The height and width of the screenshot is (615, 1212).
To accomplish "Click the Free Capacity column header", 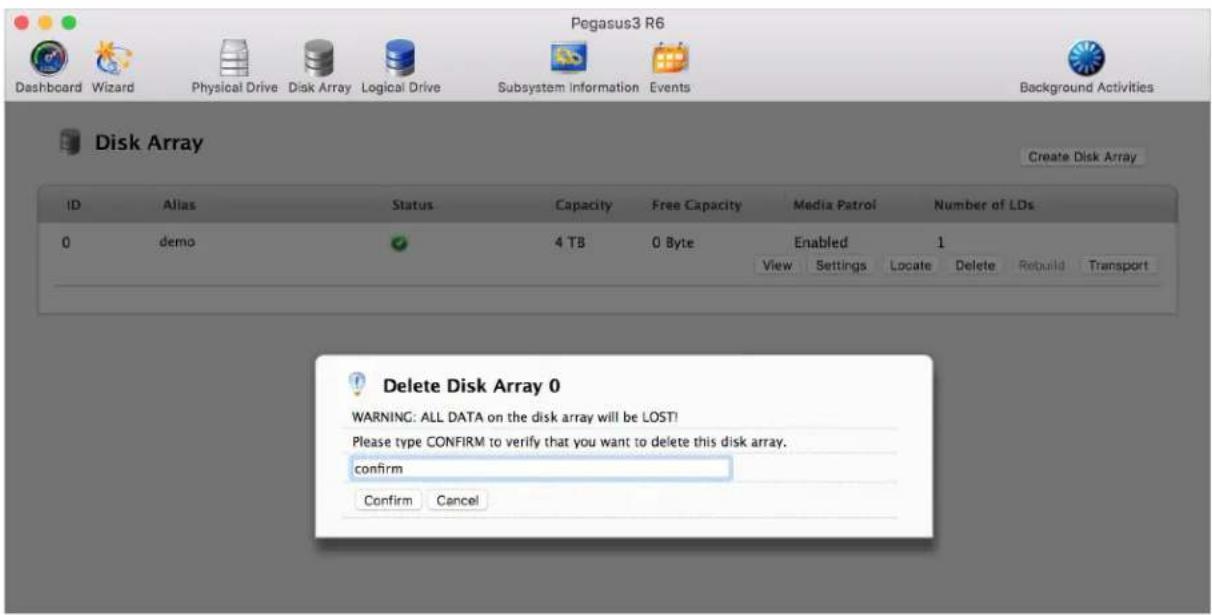I will [x=696, y=205].
